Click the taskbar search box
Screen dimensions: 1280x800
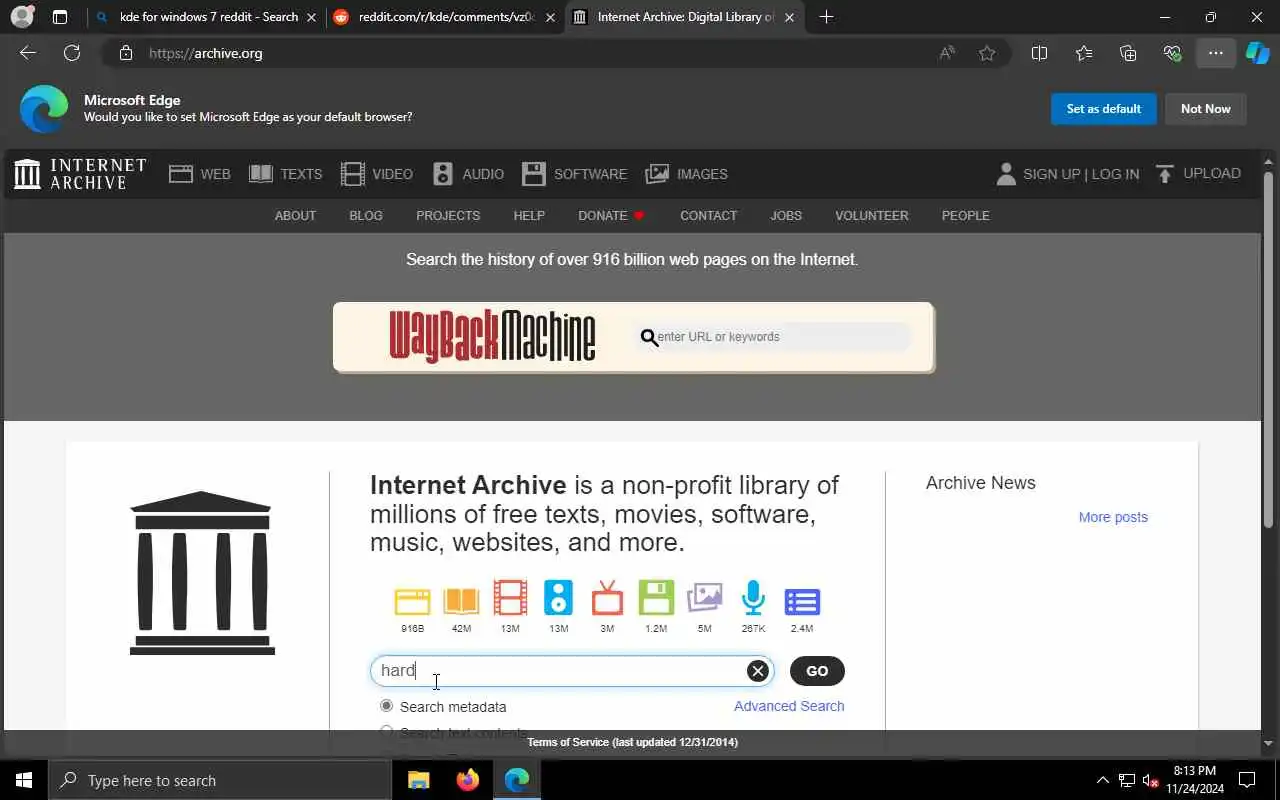tap(220, 780)
